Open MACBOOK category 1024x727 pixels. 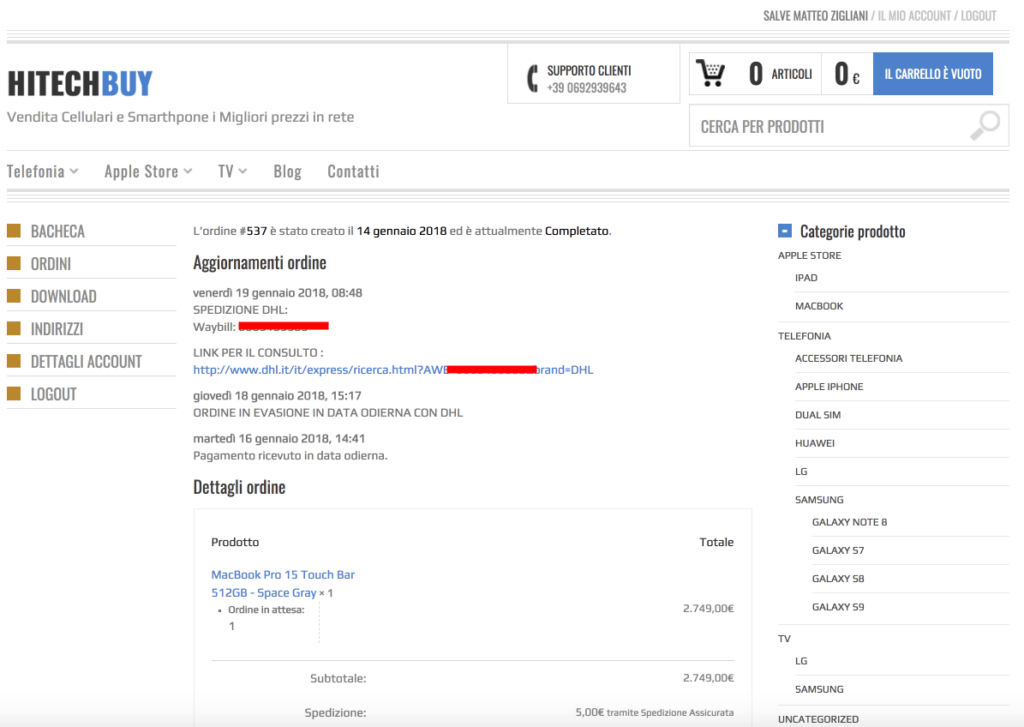point(819,306)
